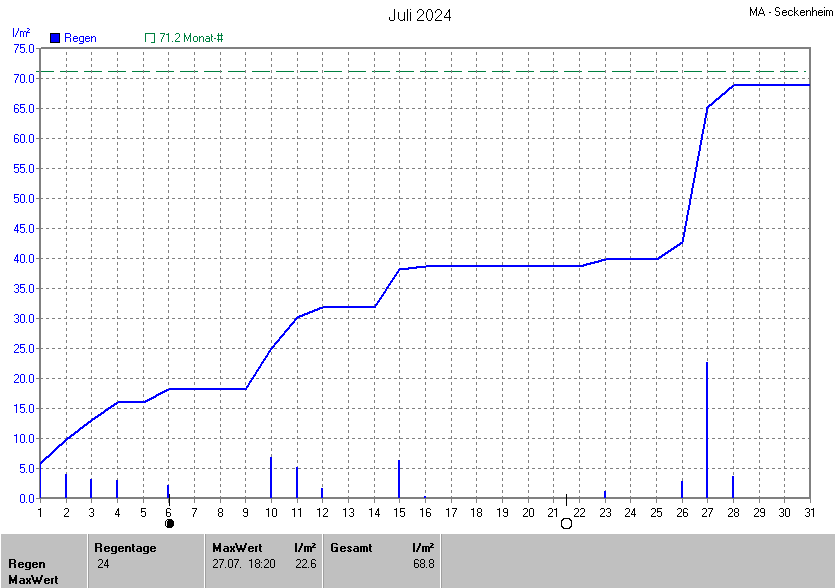Select the Gesamt column header
Viewport: 835px width, 588px height.
click(351, 547)
